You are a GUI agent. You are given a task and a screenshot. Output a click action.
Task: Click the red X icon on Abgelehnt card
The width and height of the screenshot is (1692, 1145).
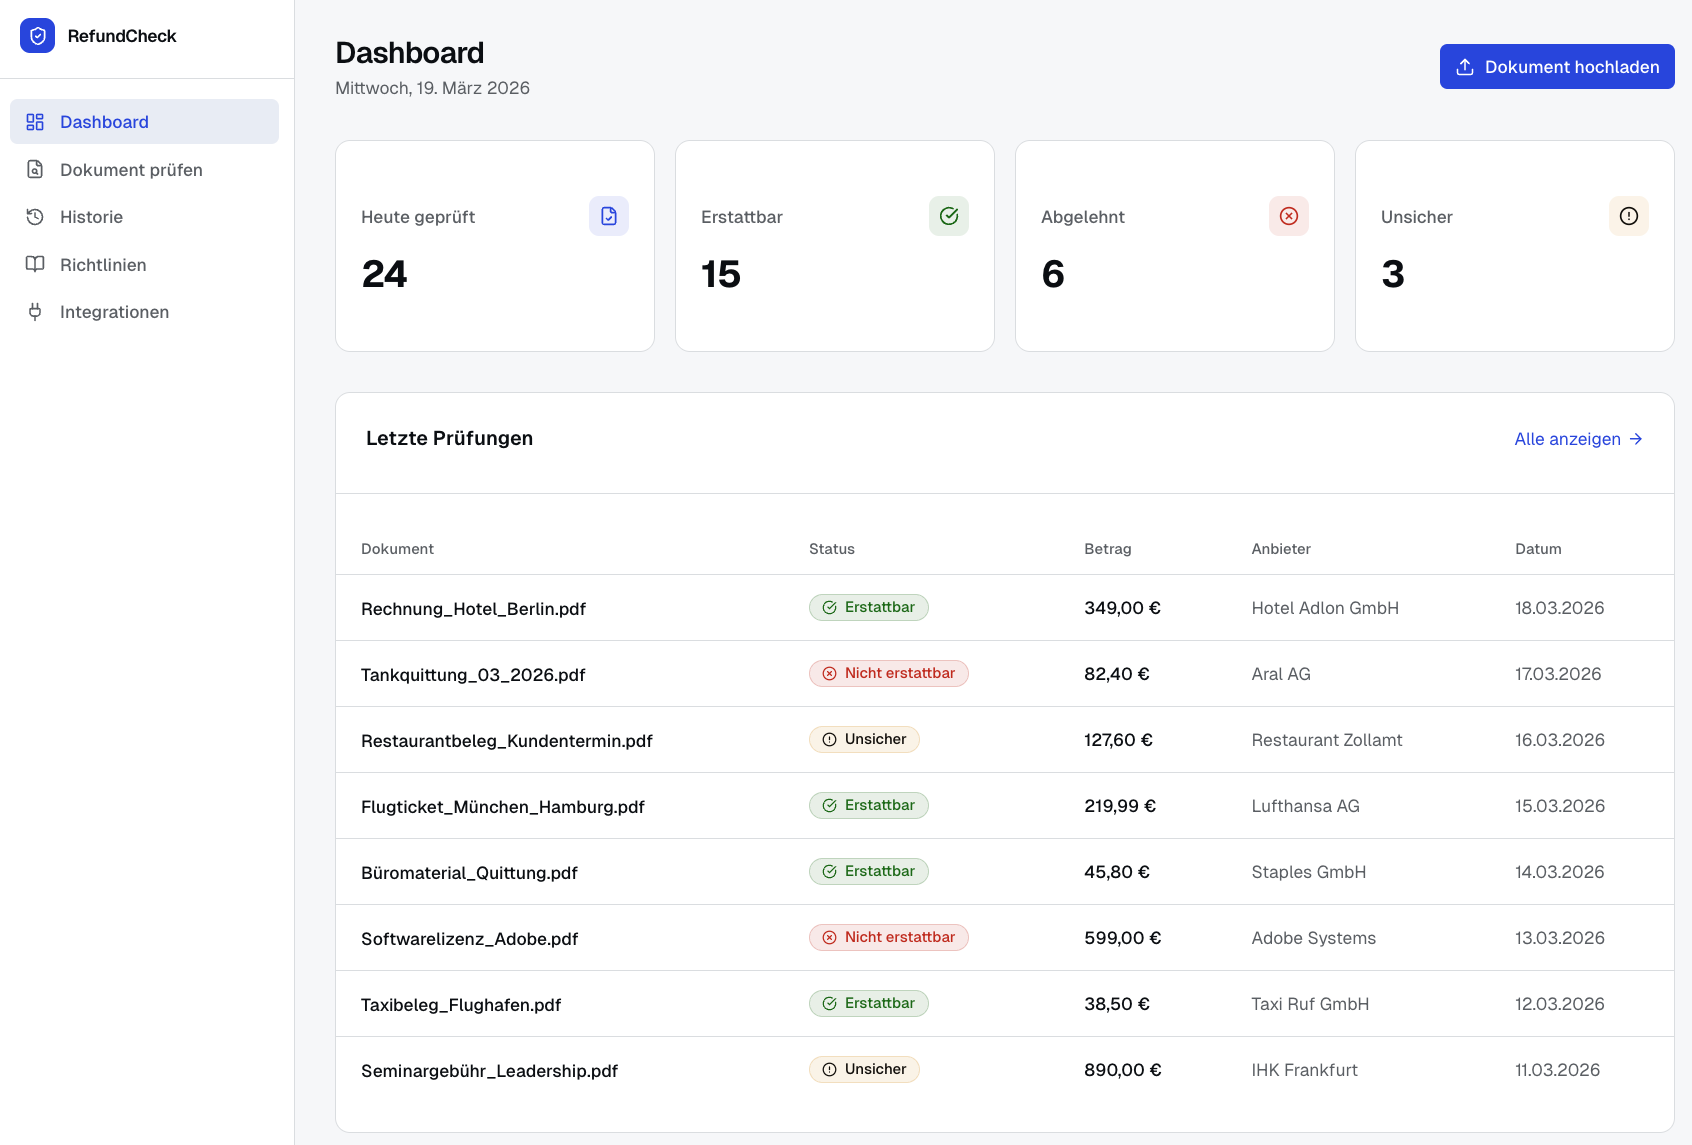(x=1288, y=216)
